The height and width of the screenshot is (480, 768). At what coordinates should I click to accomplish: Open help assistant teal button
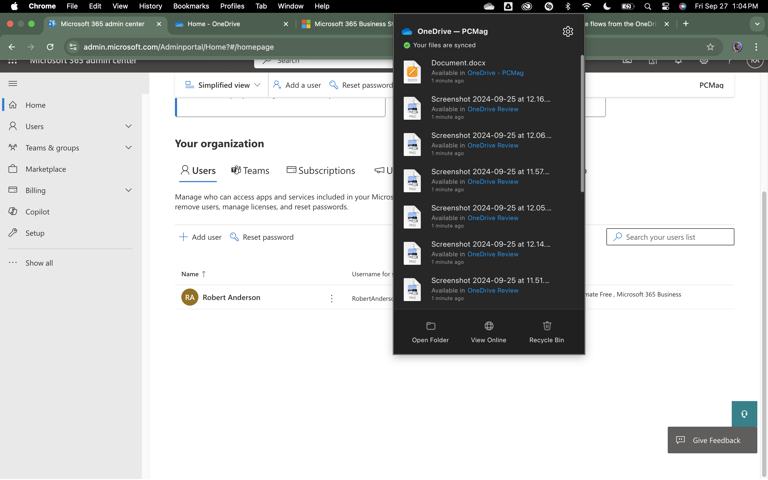pyautogui.click(x=744, y=414)
